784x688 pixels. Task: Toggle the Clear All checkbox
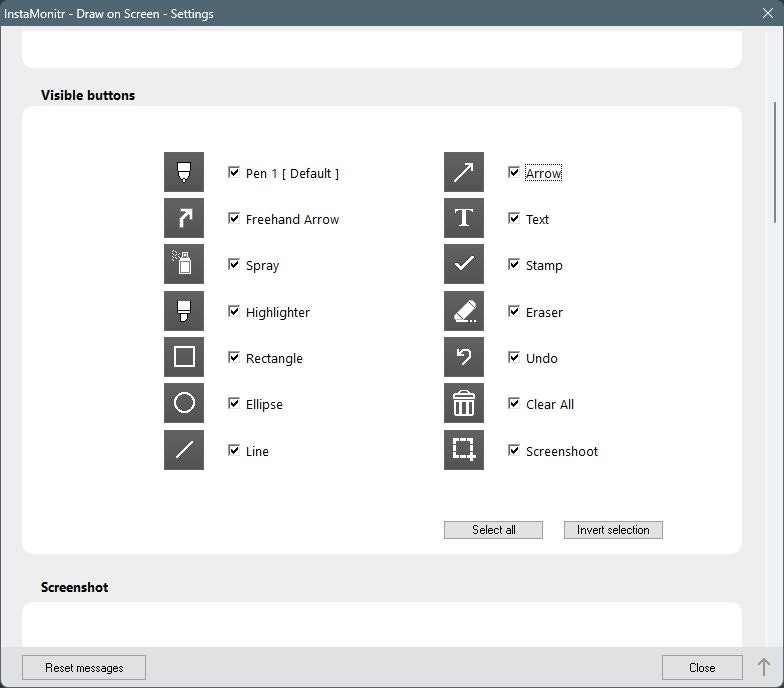click(x=514, y=404)
